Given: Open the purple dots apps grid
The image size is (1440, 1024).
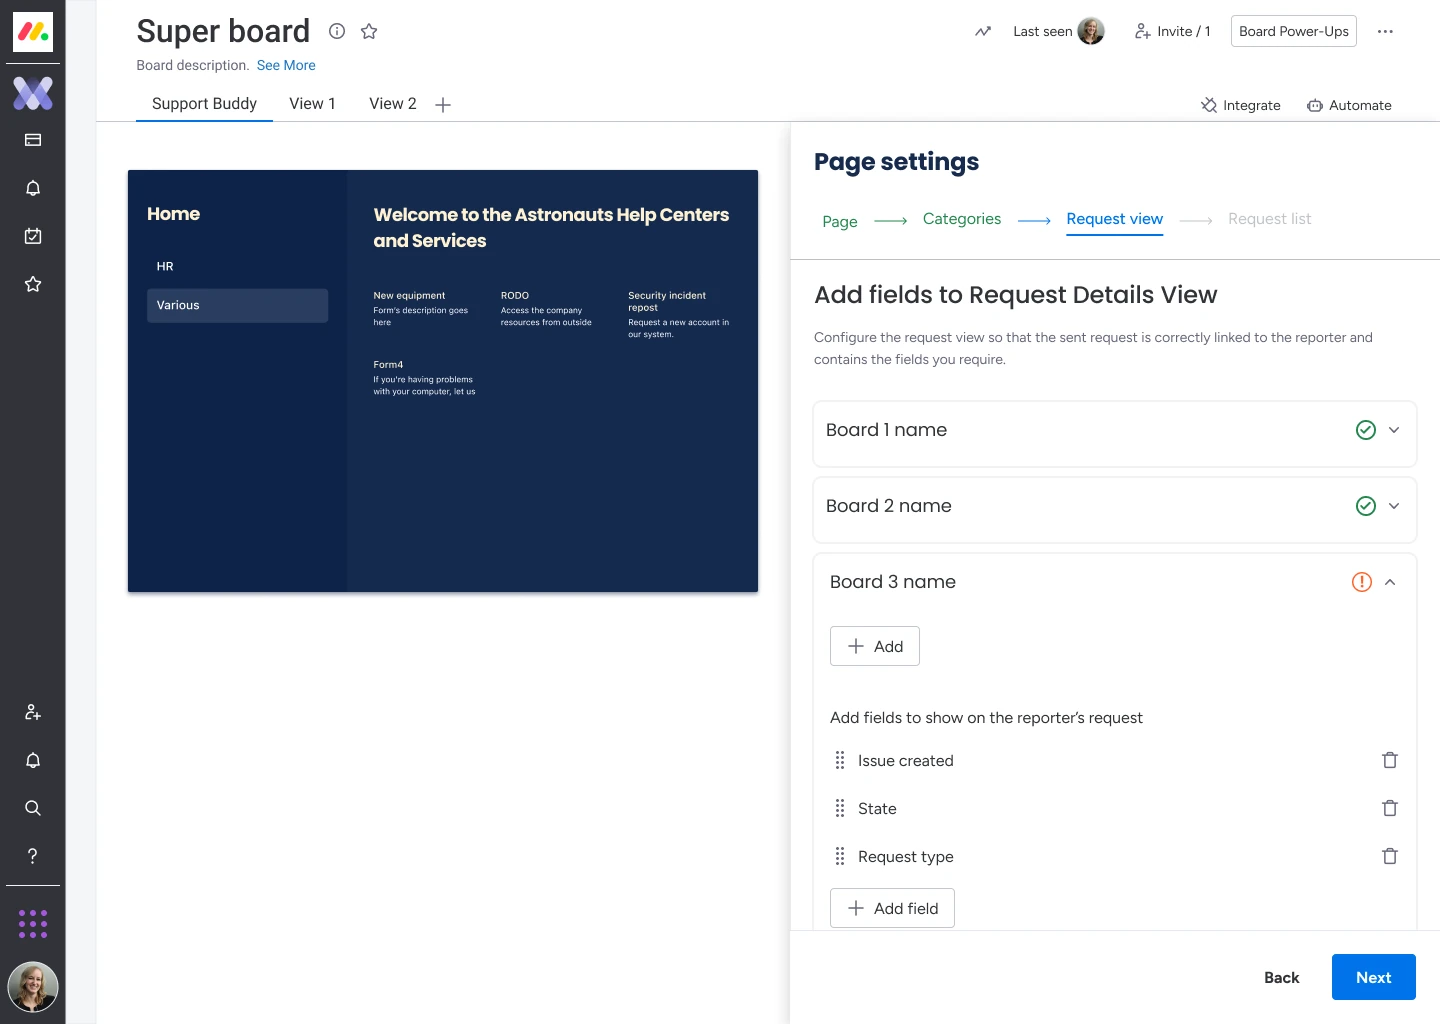Looking at the screenshot, I should pos(33,924).
